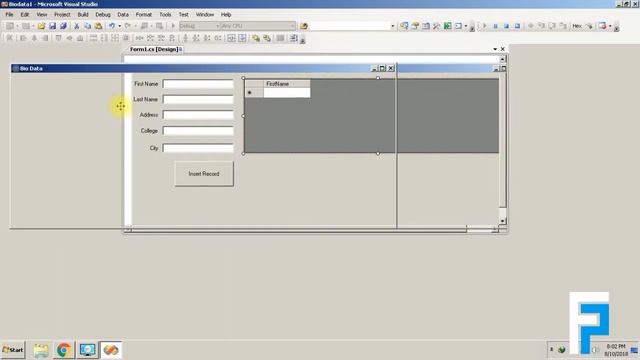Switch to Visual Studio taskbar icon
Screen dimensions: 640x360
[x=111, y=350]
